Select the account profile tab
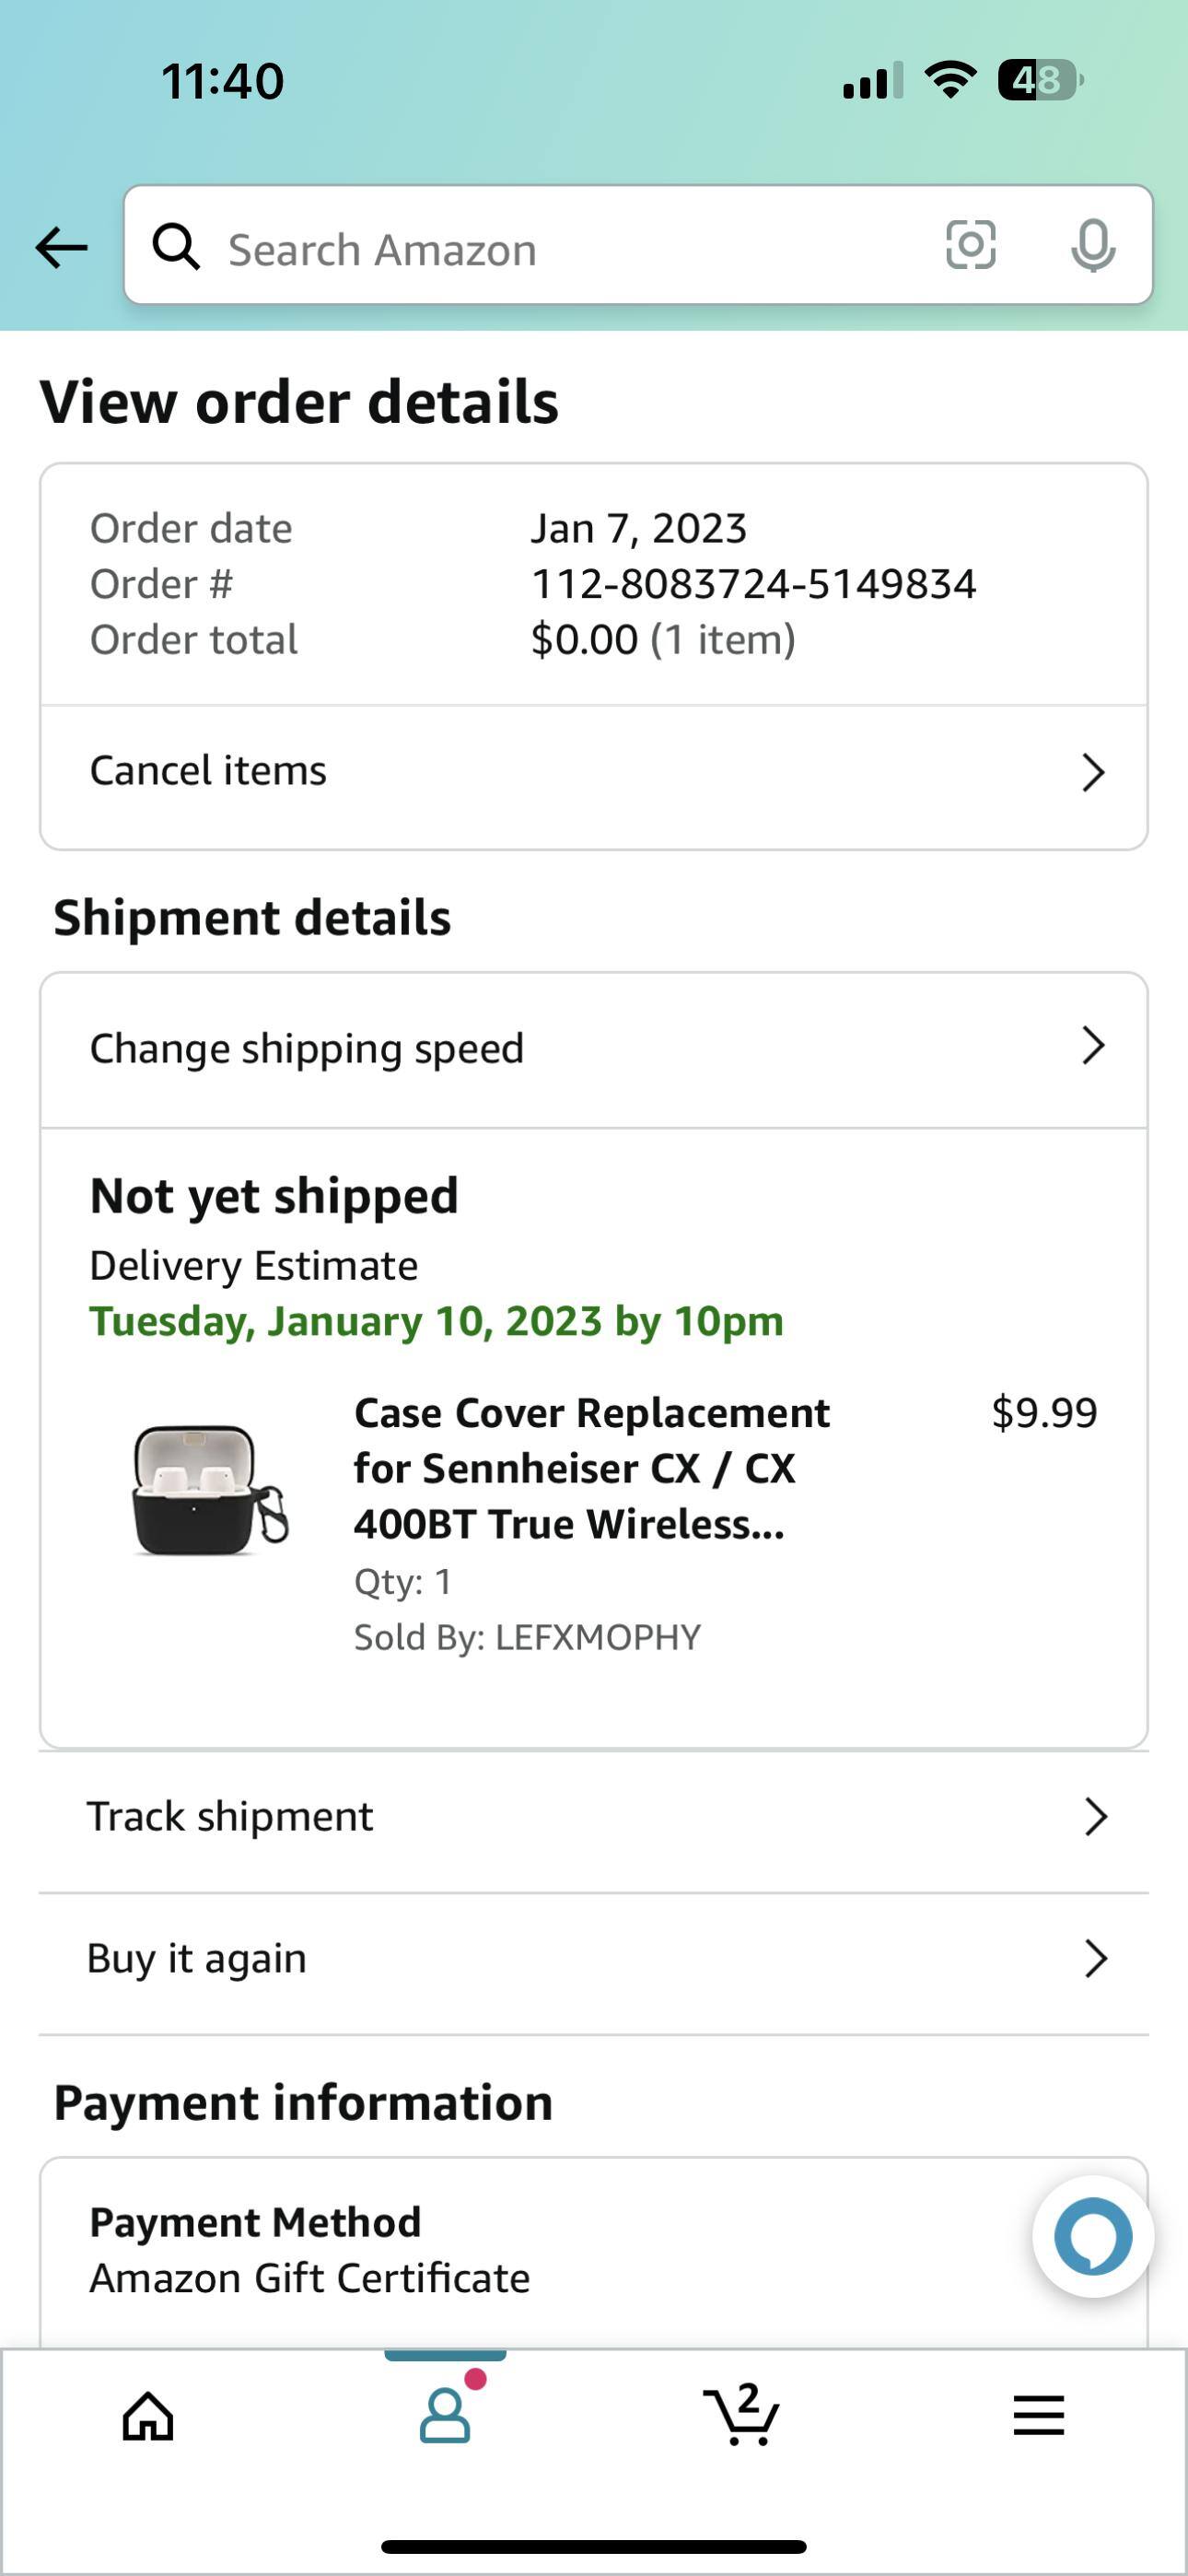This screenshot has height=2576, width=1188. pos(445,2414)
